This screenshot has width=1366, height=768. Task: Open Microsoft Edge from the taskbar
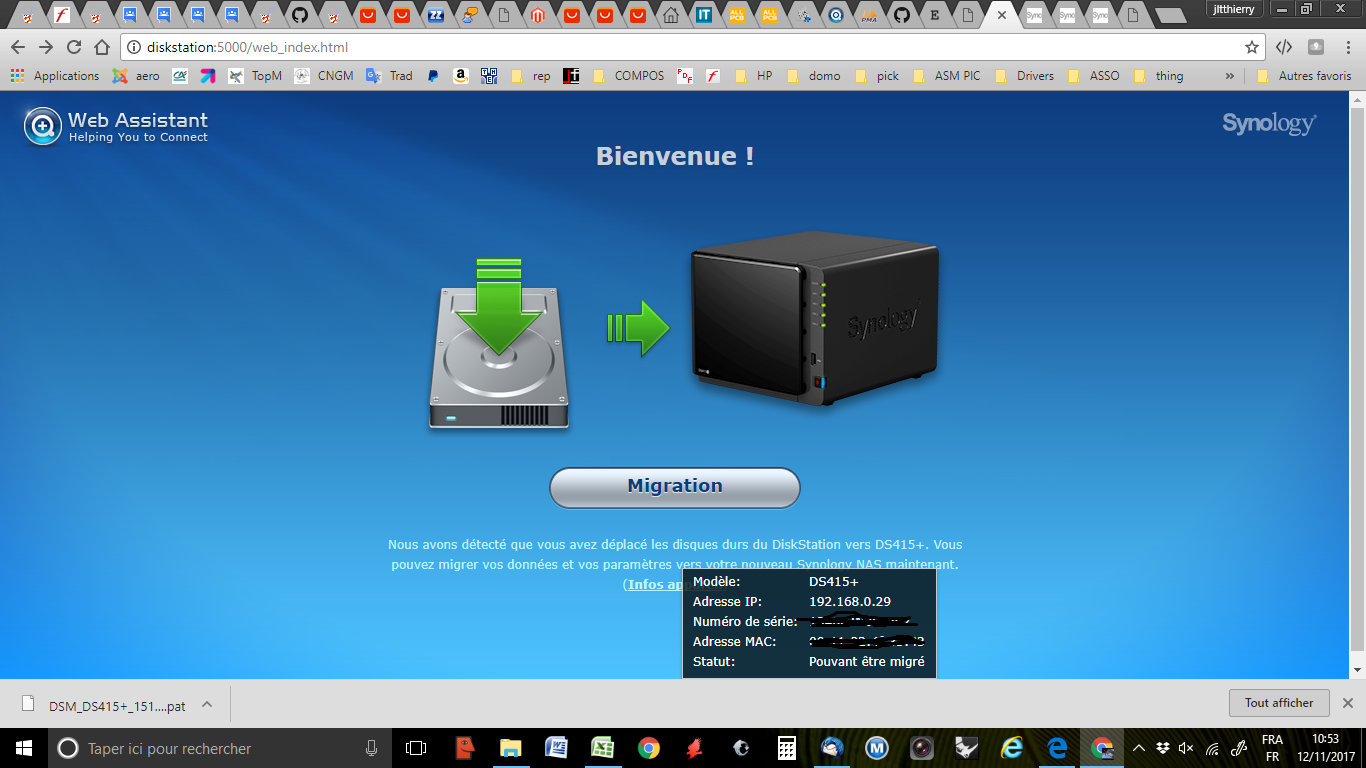tap(1058, 748)
